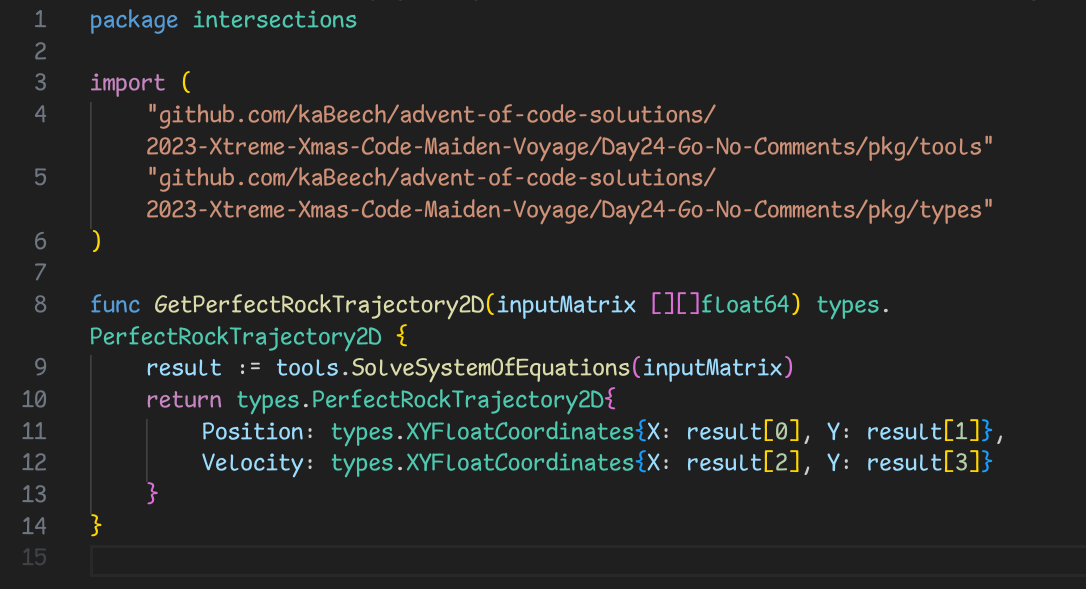Screen dimensions: 1086x589
Task: Click the "func" keyword
Action: [x=115, y=304]
